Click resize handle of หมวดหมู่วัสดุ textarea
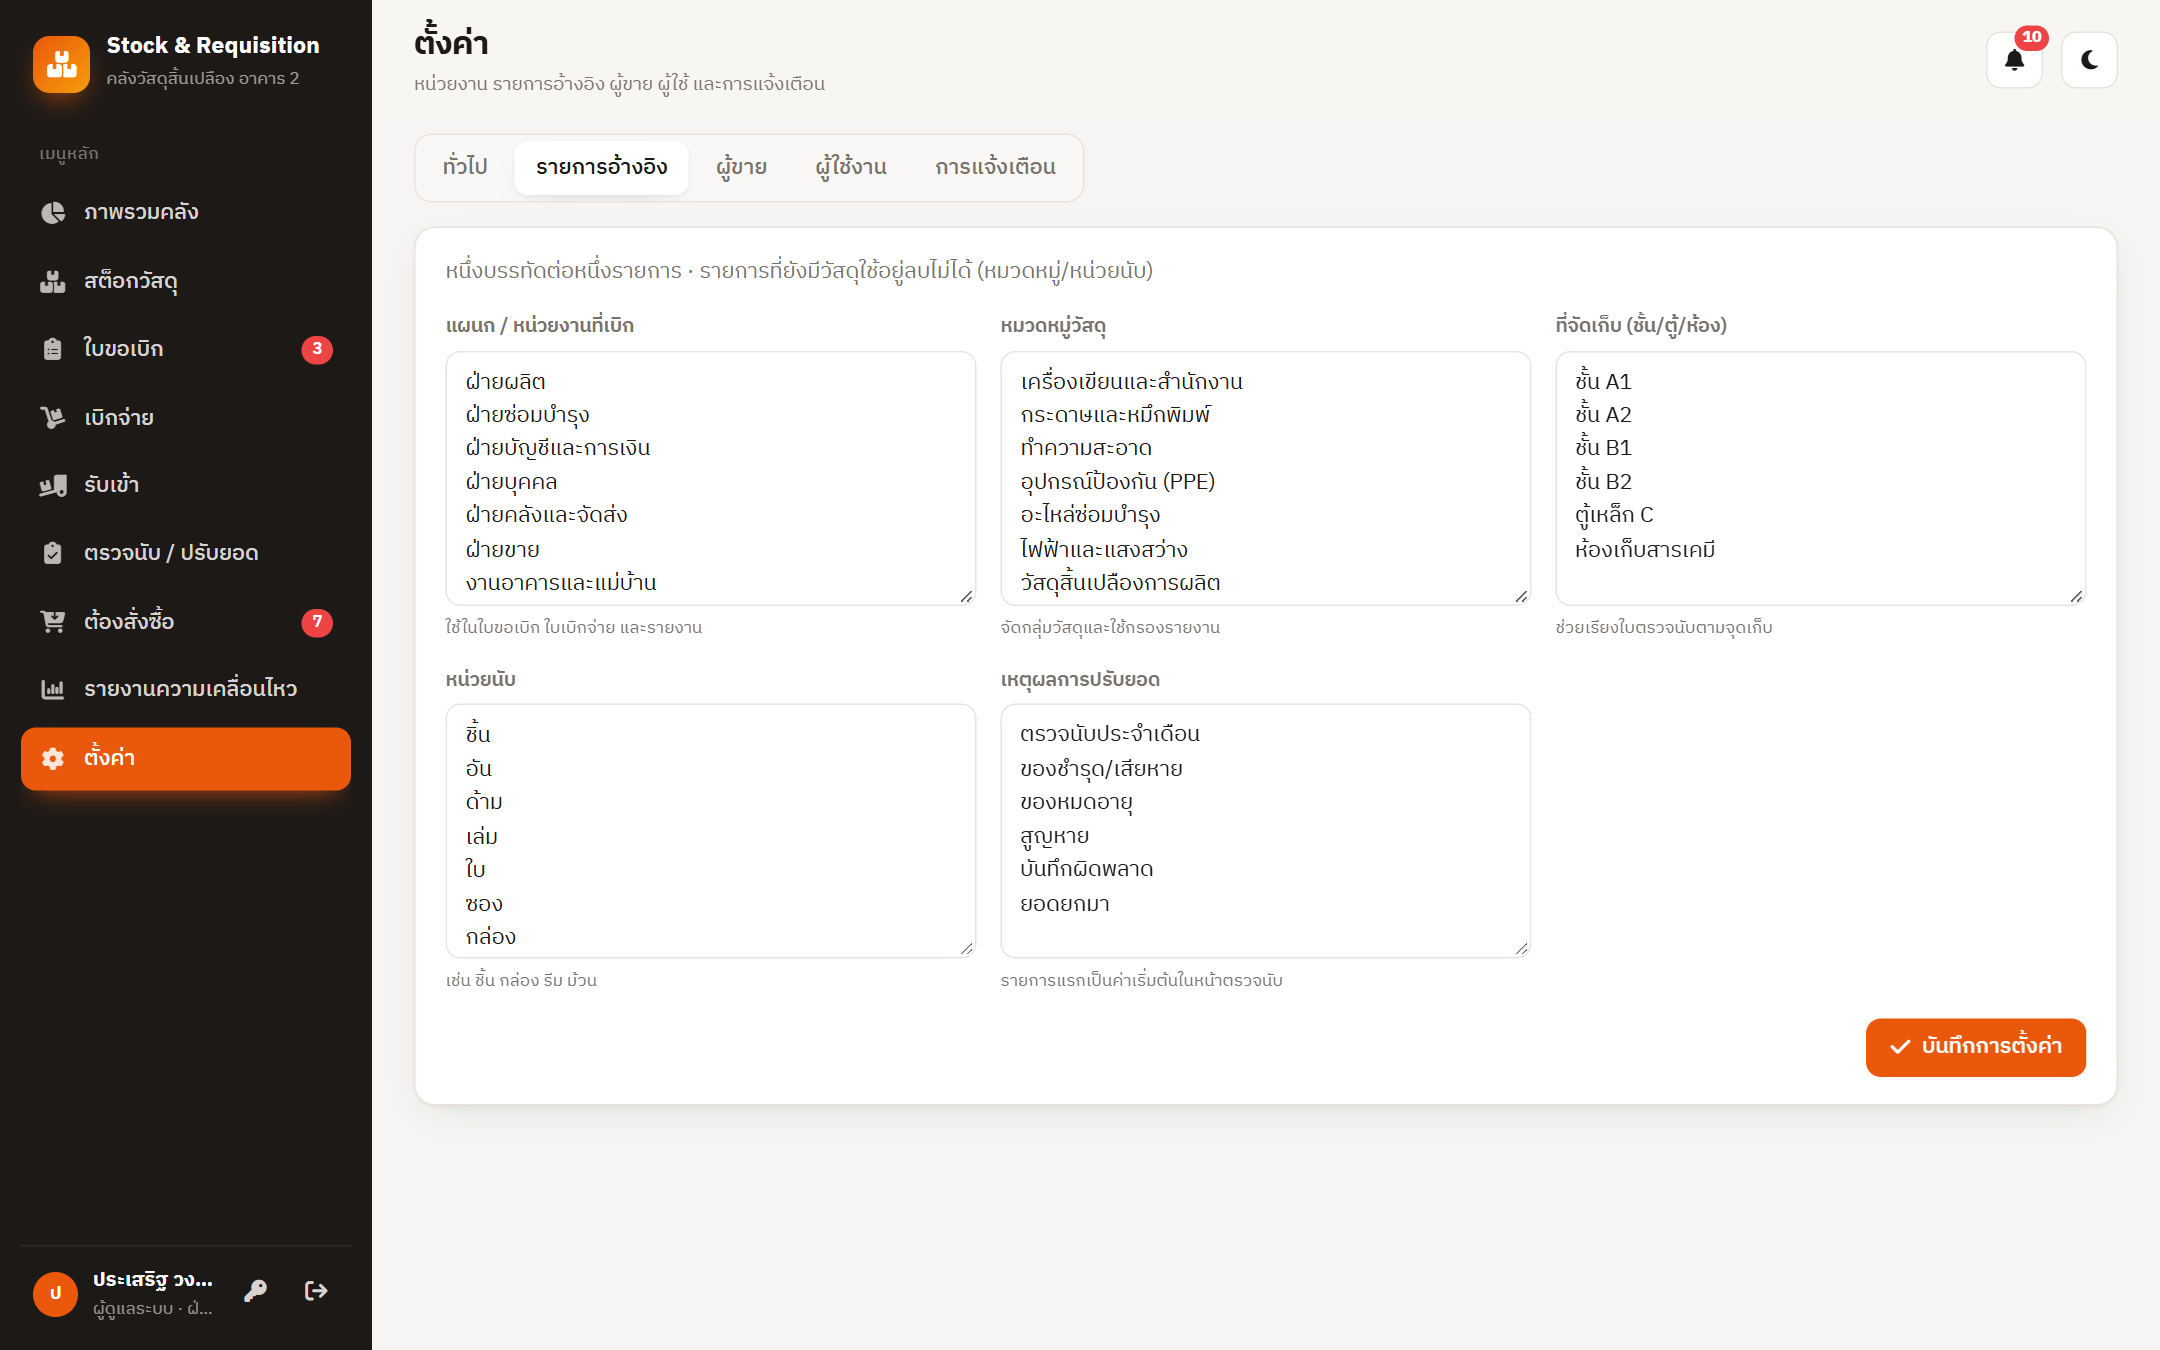Image resolution: width=2160 pixels, height=1350 pixels. click(1521, 596)
